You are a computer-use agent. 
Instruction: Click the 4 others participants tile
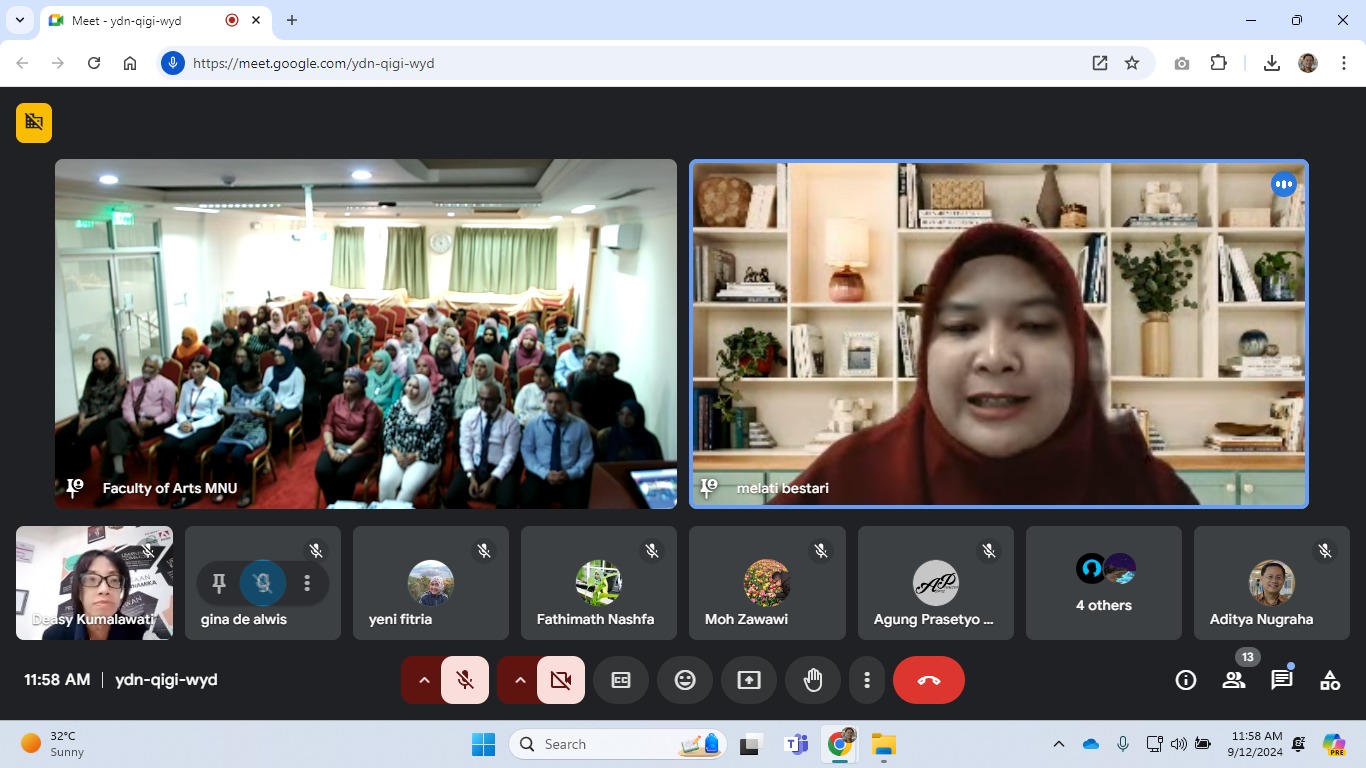(x=1103, y=583)
